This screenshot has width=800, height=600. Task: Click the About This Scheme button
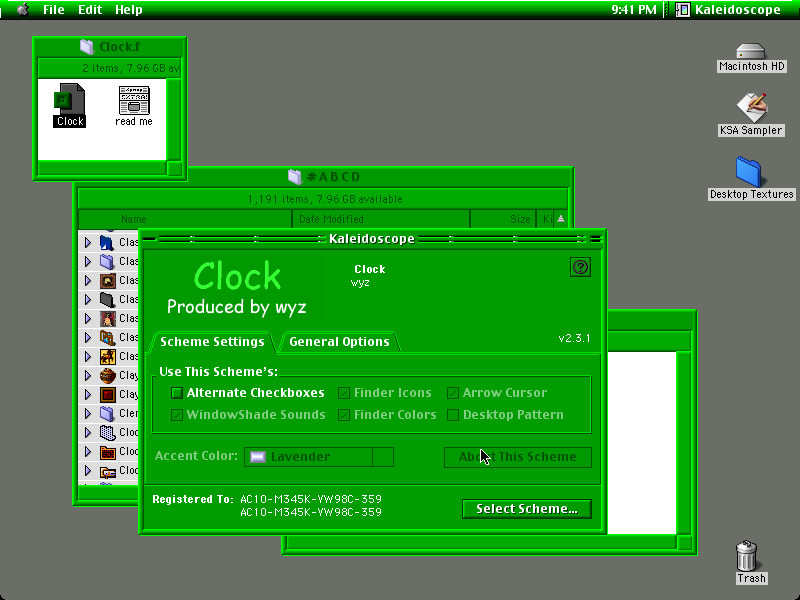518,457
